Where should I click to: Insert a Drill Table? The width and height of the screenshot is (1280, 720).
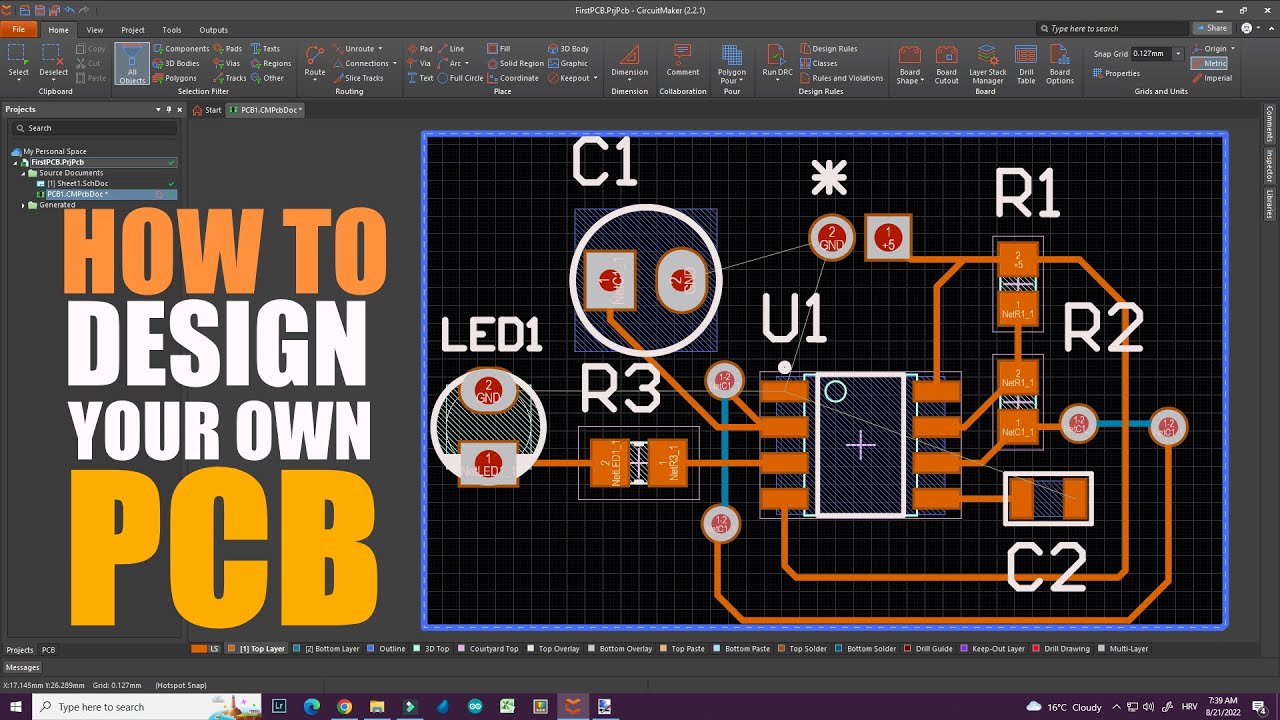click(x=1026, y=64)
